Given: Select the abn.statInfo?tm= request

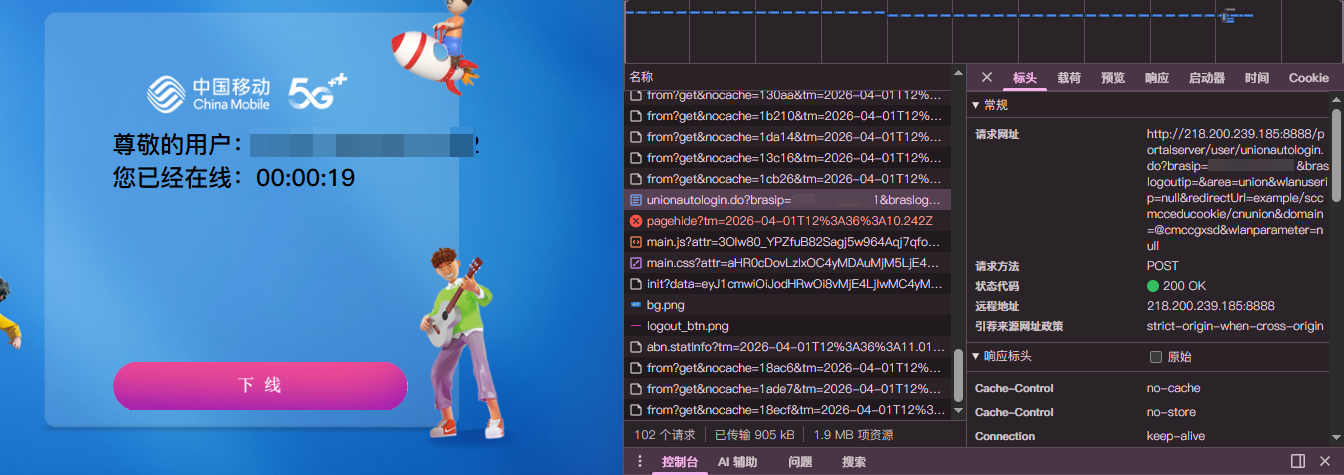Looking at the screenshot, I should pos(790,347).
